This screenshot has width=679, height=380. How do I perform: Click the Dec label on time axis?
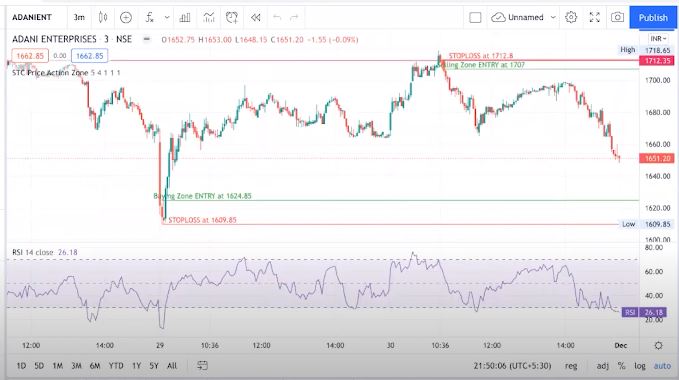click(621, 345)
